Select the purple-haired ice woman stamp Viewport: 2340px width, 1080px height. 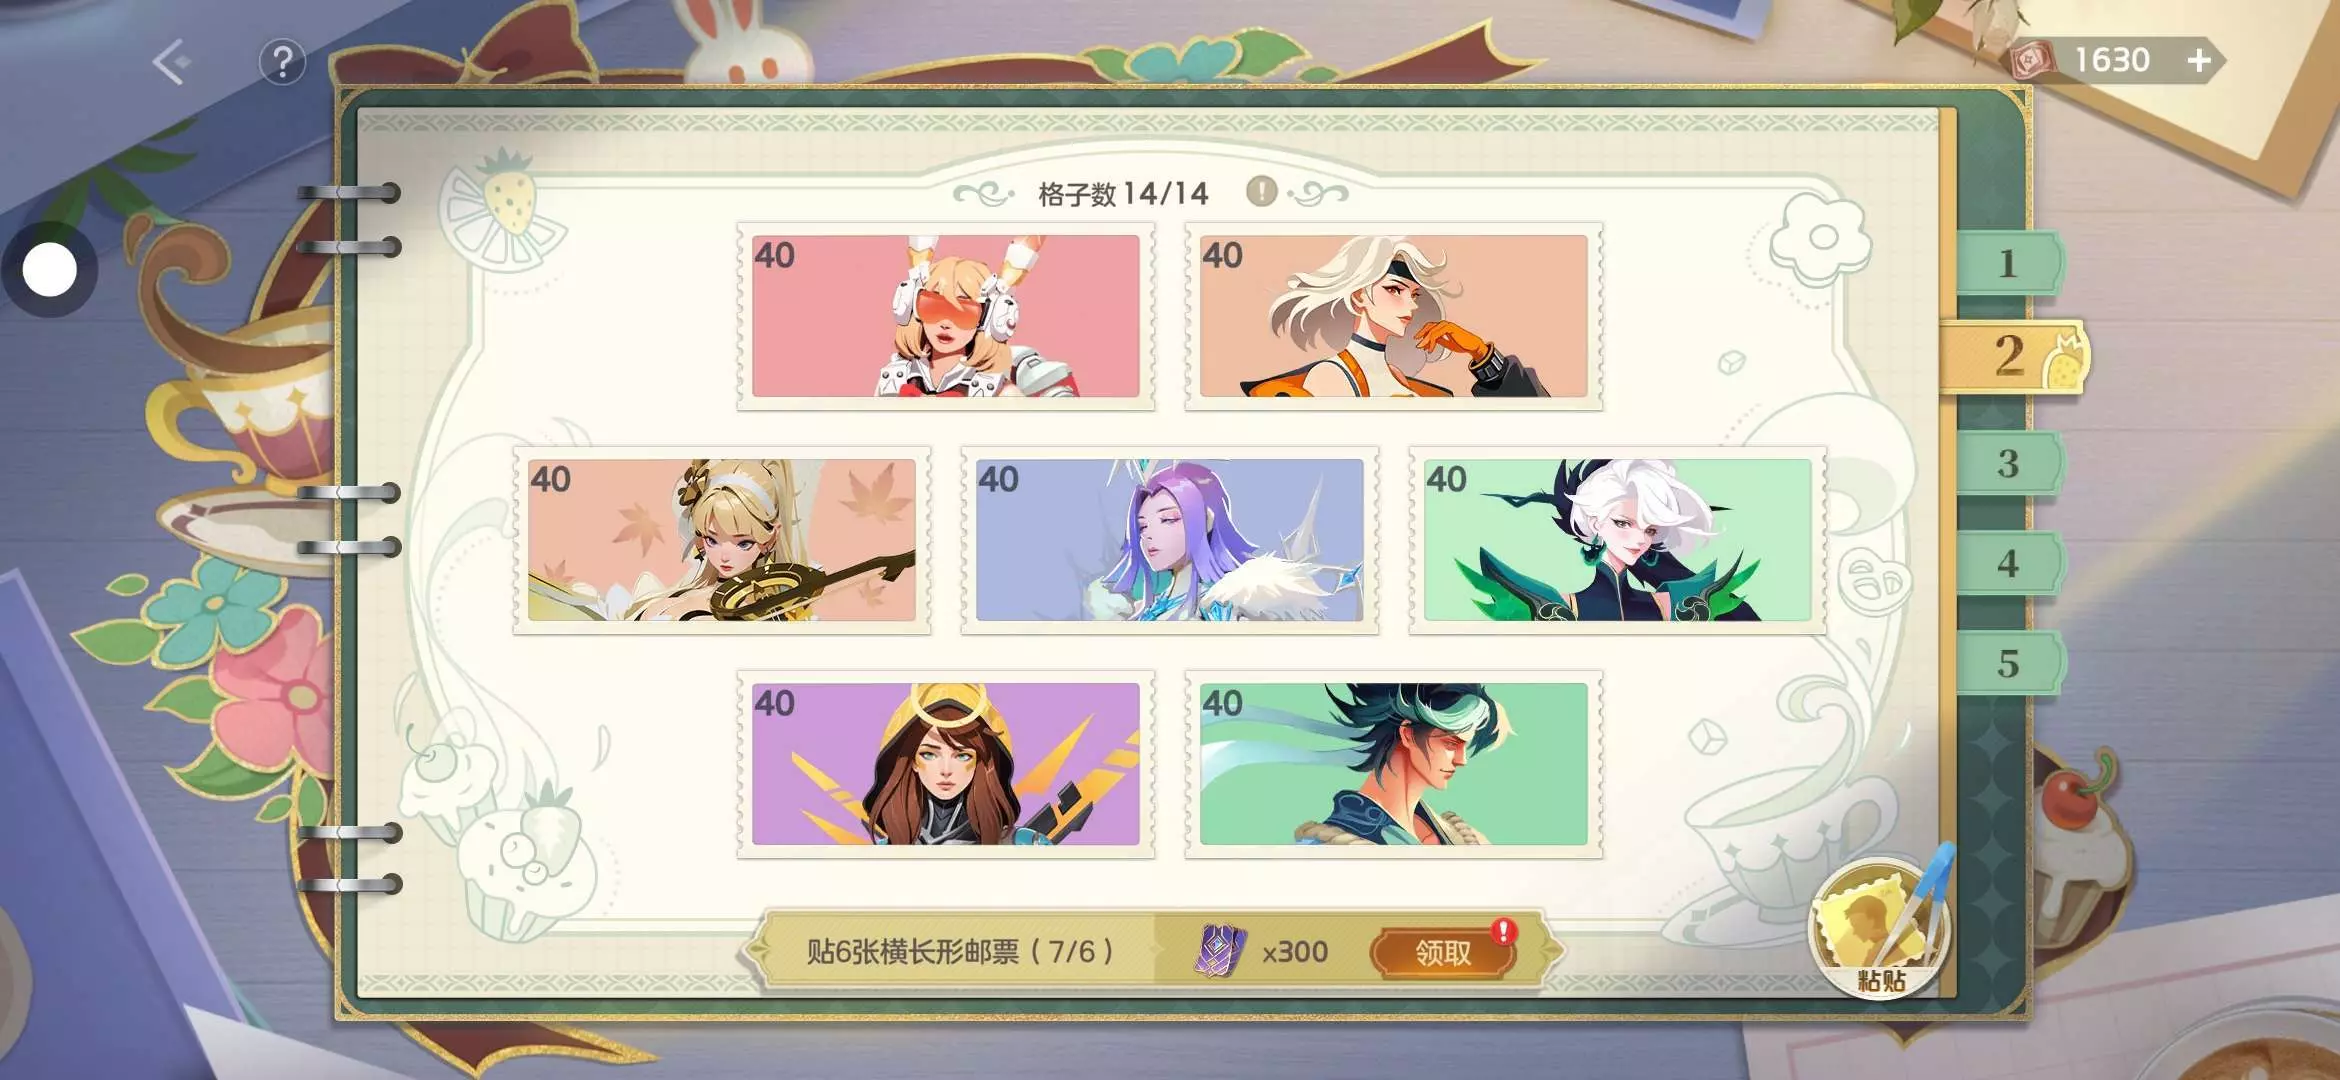tap(1169, 540)
